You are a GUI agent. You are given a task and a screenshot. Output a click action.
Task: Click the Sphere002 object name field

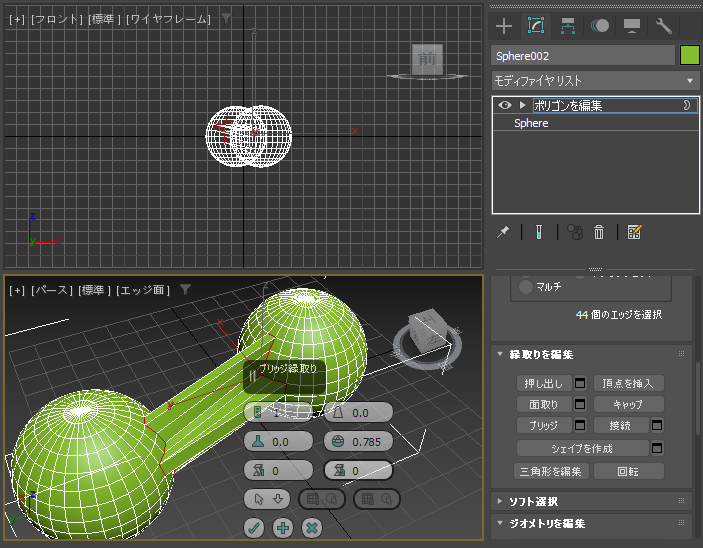(582, 56)
